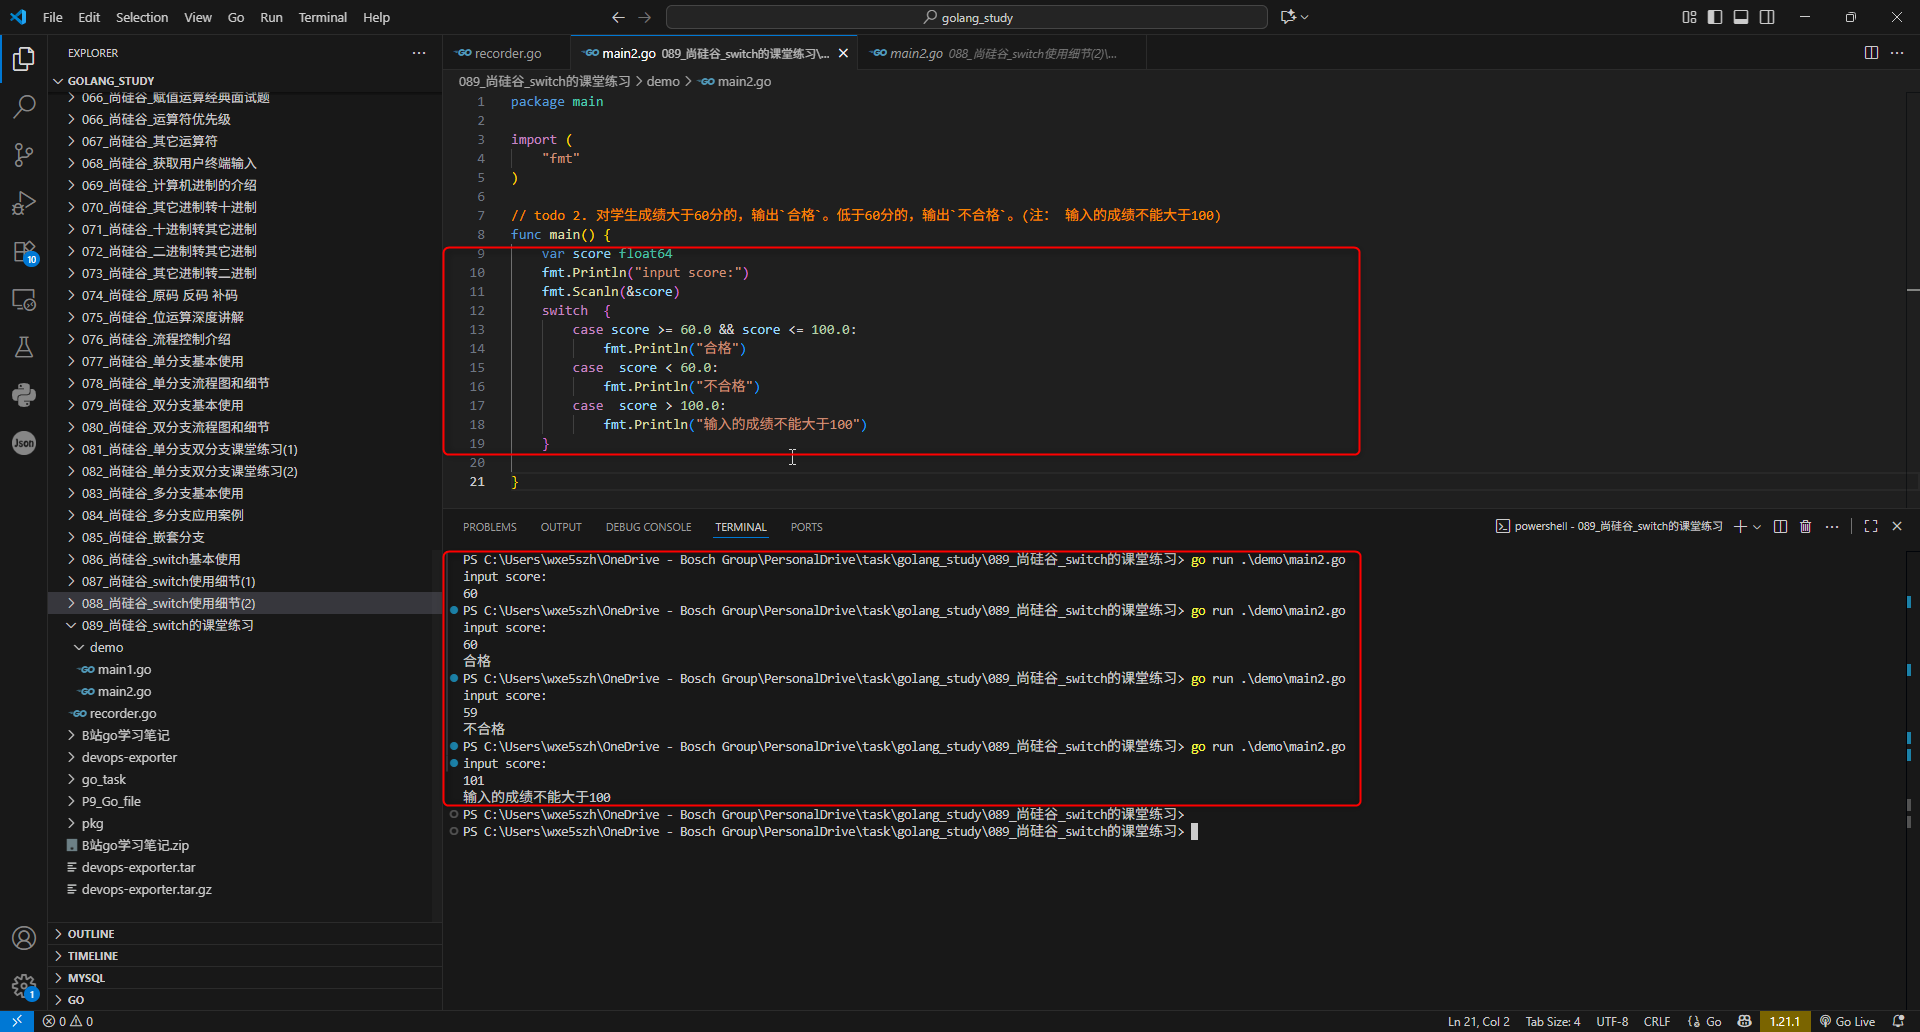Open the Copilot chat icon in title bar
The height and width of the screenshot is (1032, 1920).
1288,17
